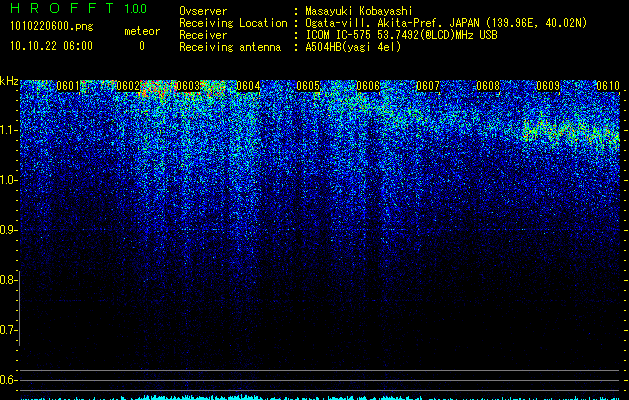Click the HROFFT 1.0.0 title text
Viewport: 629px width, 400px height.
[79, 8]
